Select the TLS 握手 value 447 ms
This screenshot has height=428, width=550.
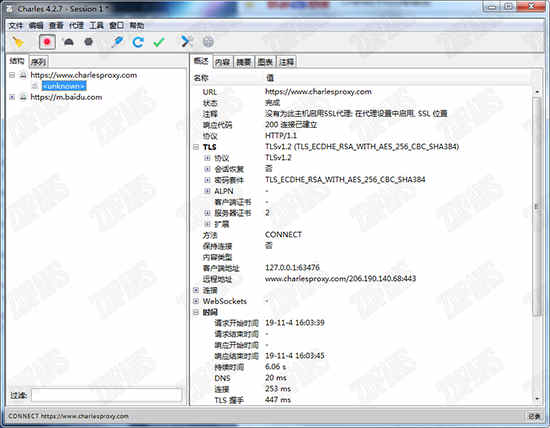(278, 400)
